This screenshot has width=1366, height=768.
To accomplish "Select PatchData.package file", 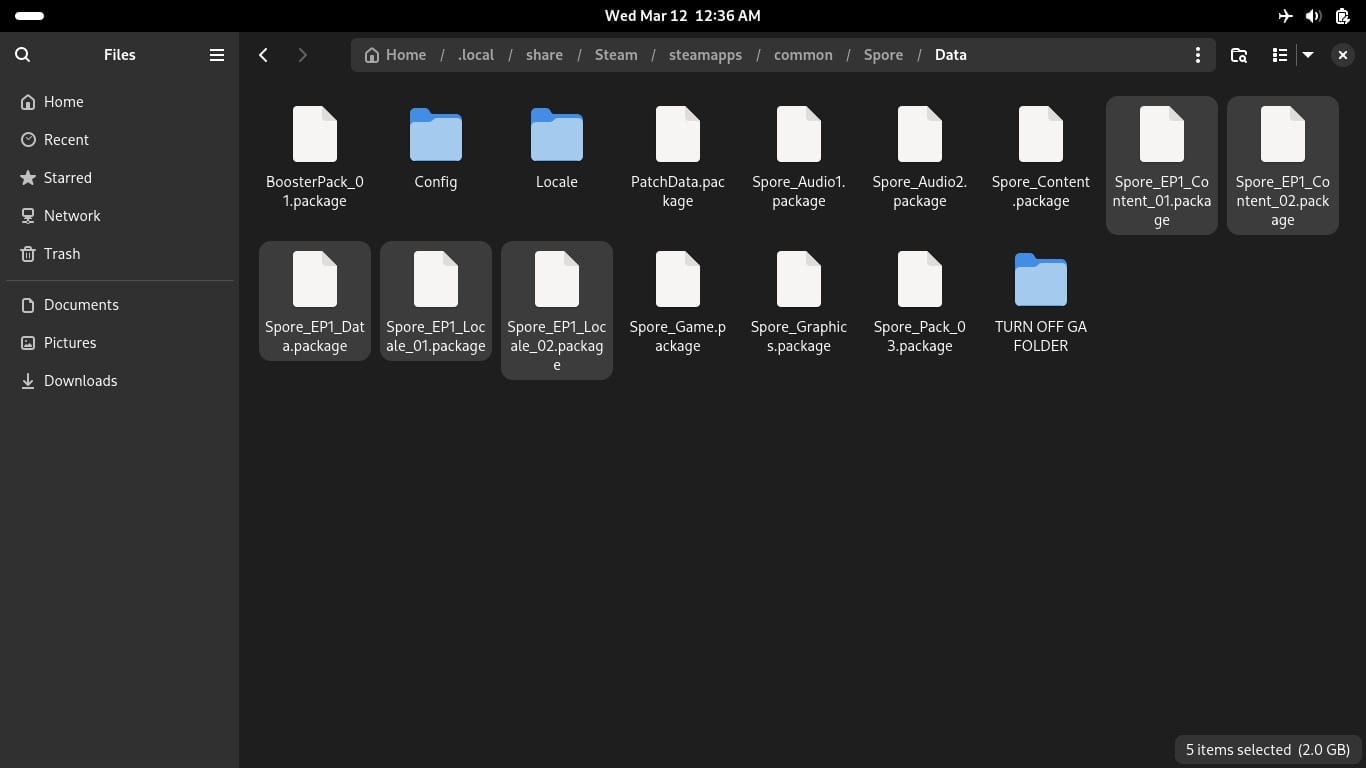I will (678, 156).
